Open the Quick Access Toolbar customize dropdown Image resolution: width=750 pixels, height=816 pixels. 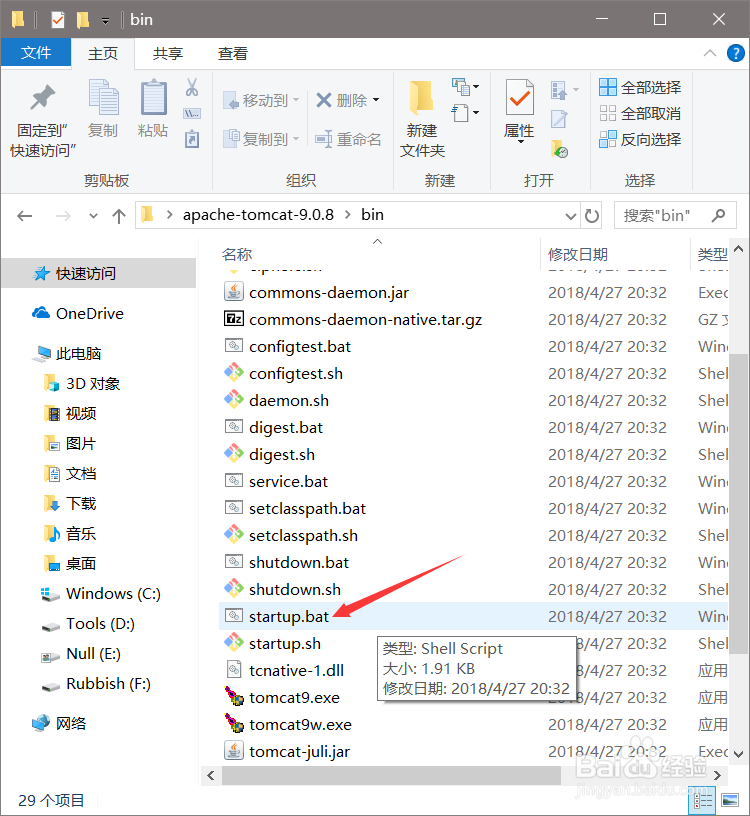pos(105,21)
